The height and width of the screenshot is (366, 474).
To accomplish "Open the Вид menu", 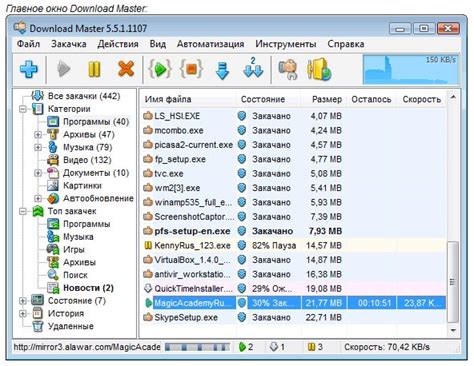I will tap(158, 44).
